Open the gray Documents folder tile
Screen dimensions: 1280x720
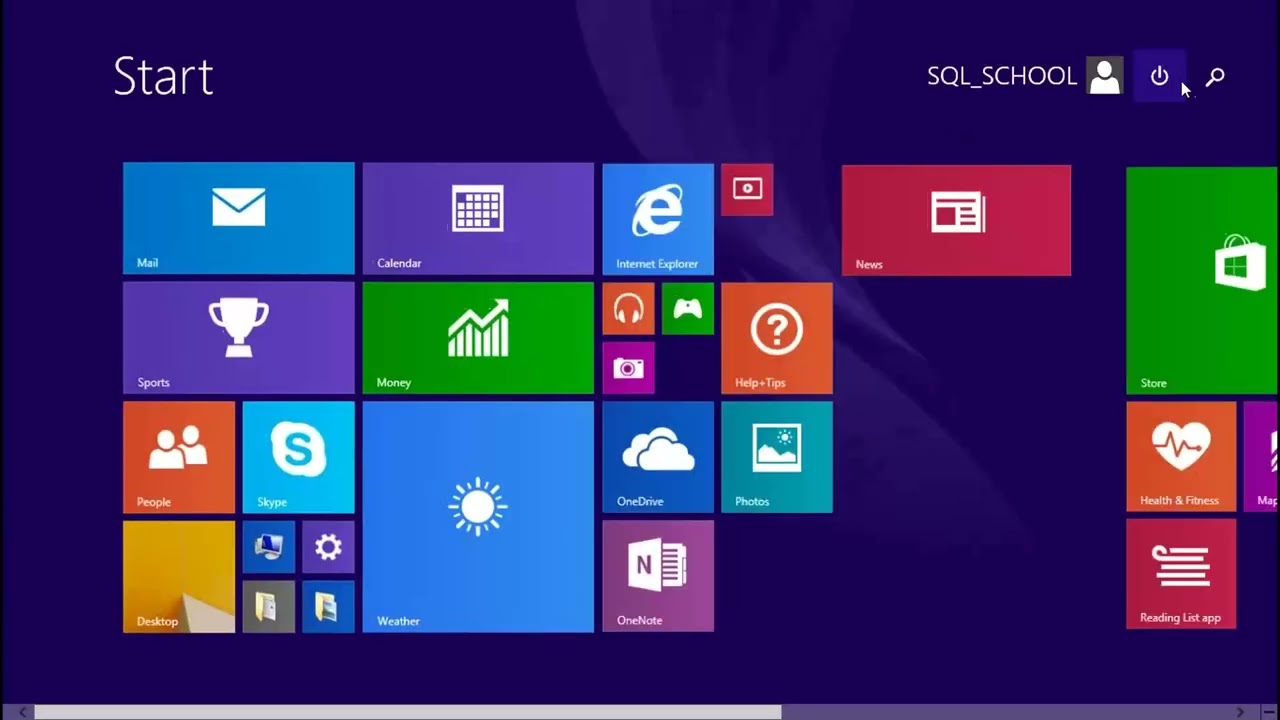[269, 606]
